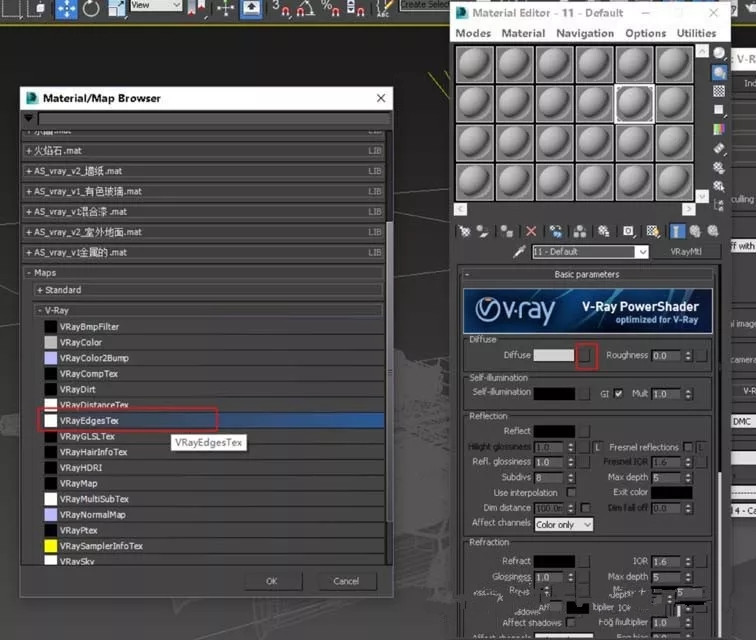Toggle L lock for Hilight glossiness
Viewport: 756px width, 640px height.
pyautogui.click(x=597, y=447)
